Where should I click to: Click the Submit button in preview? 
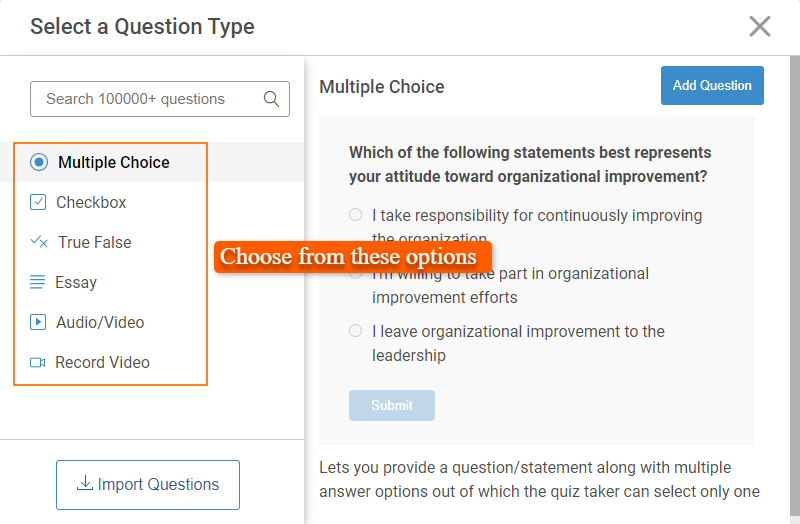tap(392, 405)
